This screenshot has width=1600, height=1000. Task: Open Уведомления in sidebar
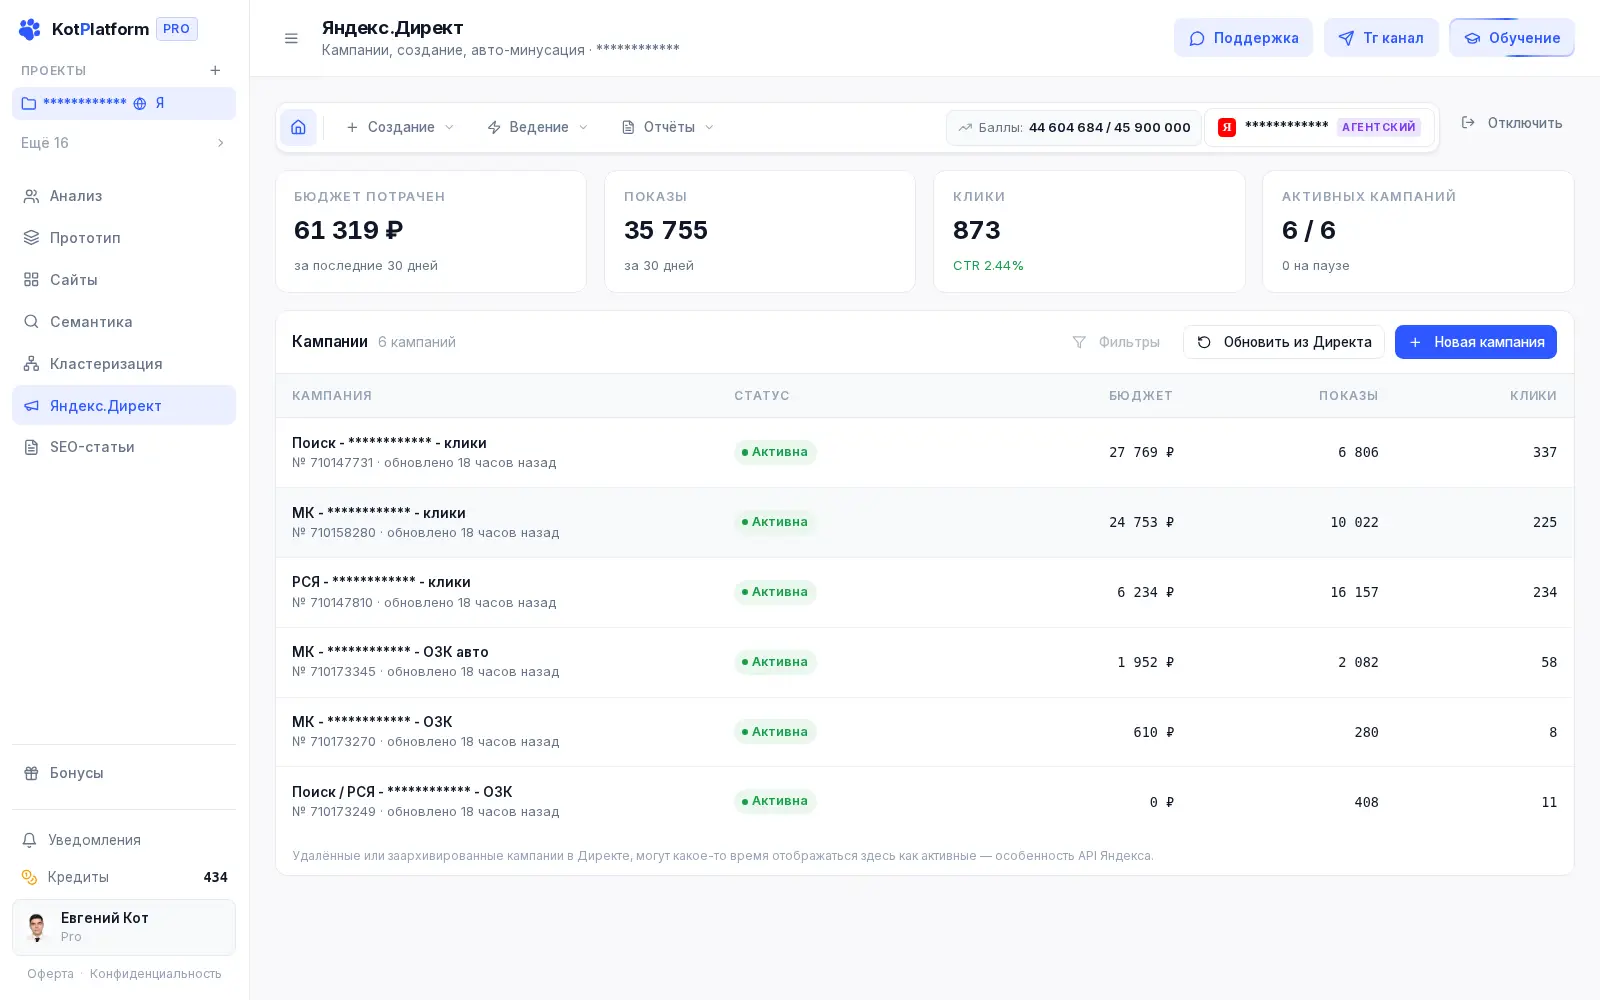124,840
